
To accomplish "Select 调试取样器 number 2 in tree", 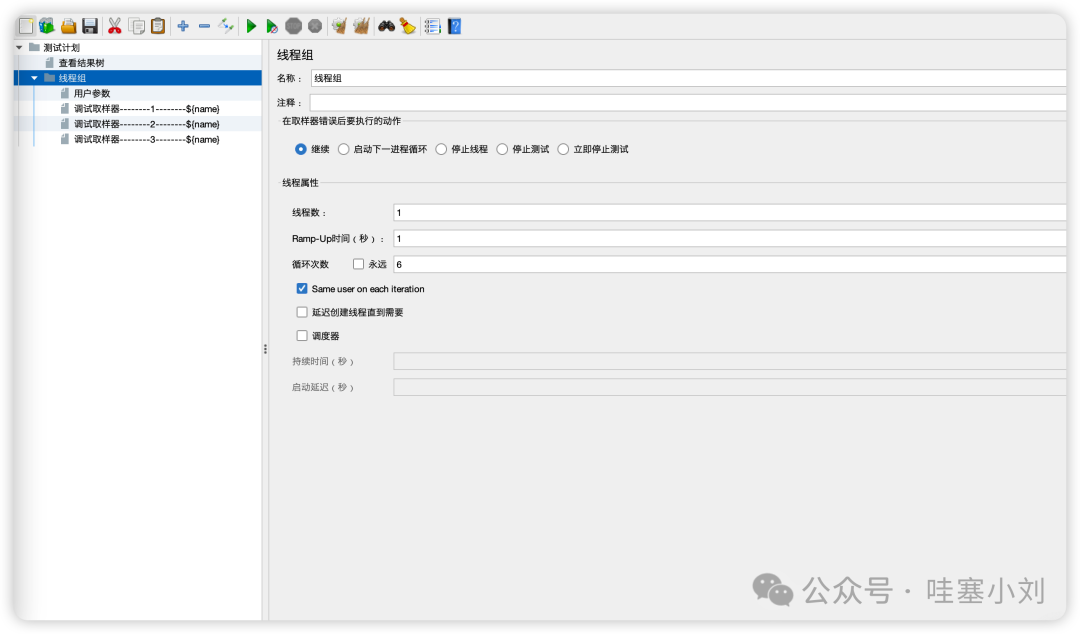I will click(x=147, y=124).
